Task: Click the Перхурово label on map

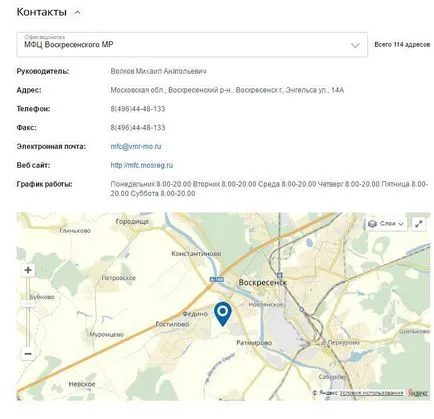Action: point(343,342)
